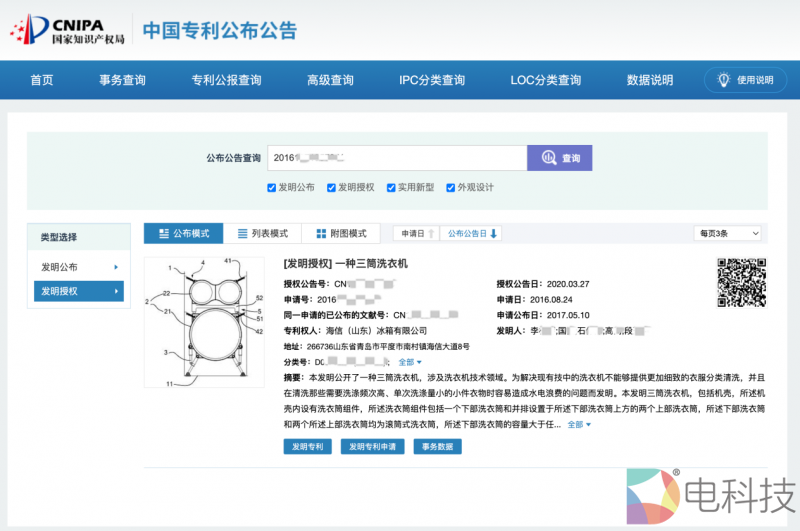
Task: Click the 事务数据 button
Action: 437,447
